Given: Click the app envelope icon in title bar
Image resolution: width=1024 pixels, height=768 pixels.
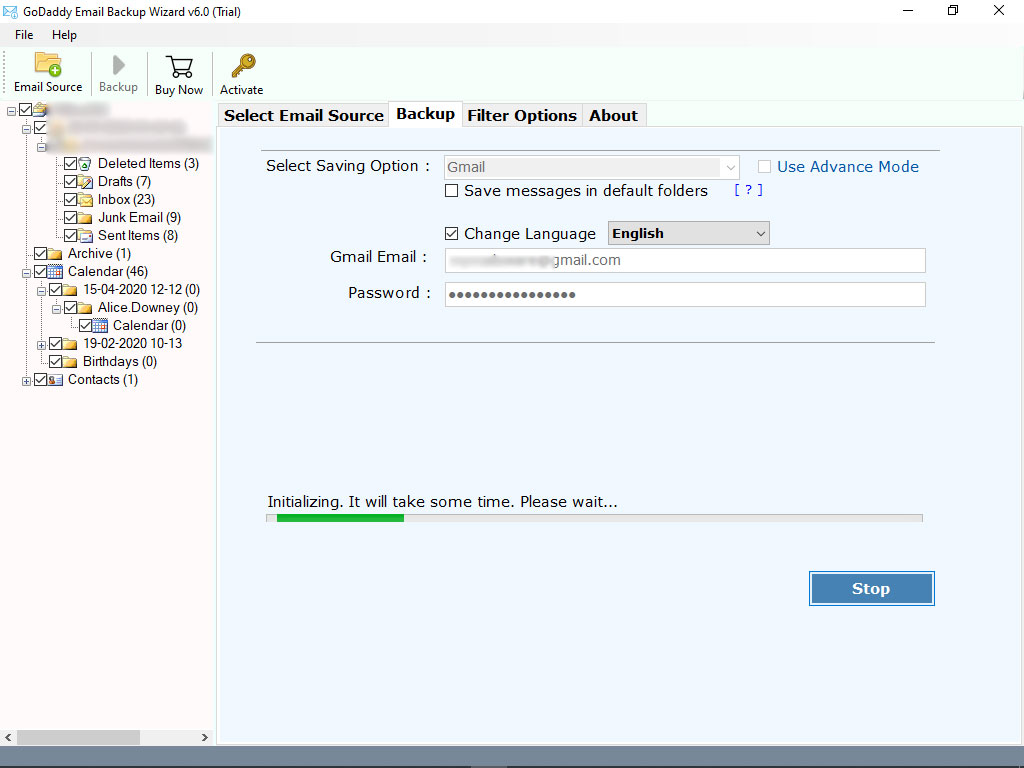Looking at the screenshot, I should click(x=10, y=12).
